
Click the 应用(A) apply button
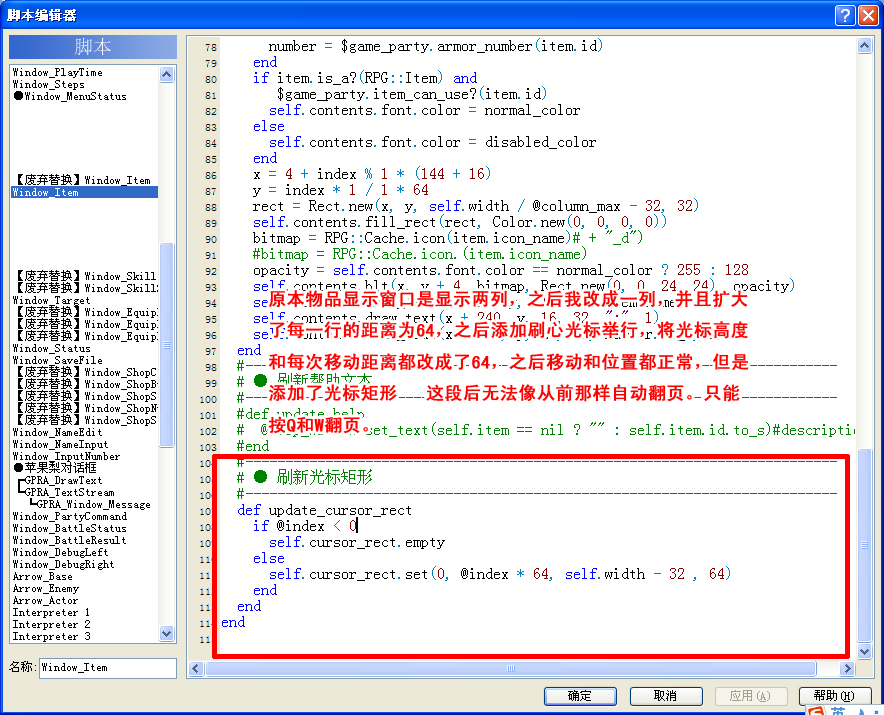tap(750, 696)
